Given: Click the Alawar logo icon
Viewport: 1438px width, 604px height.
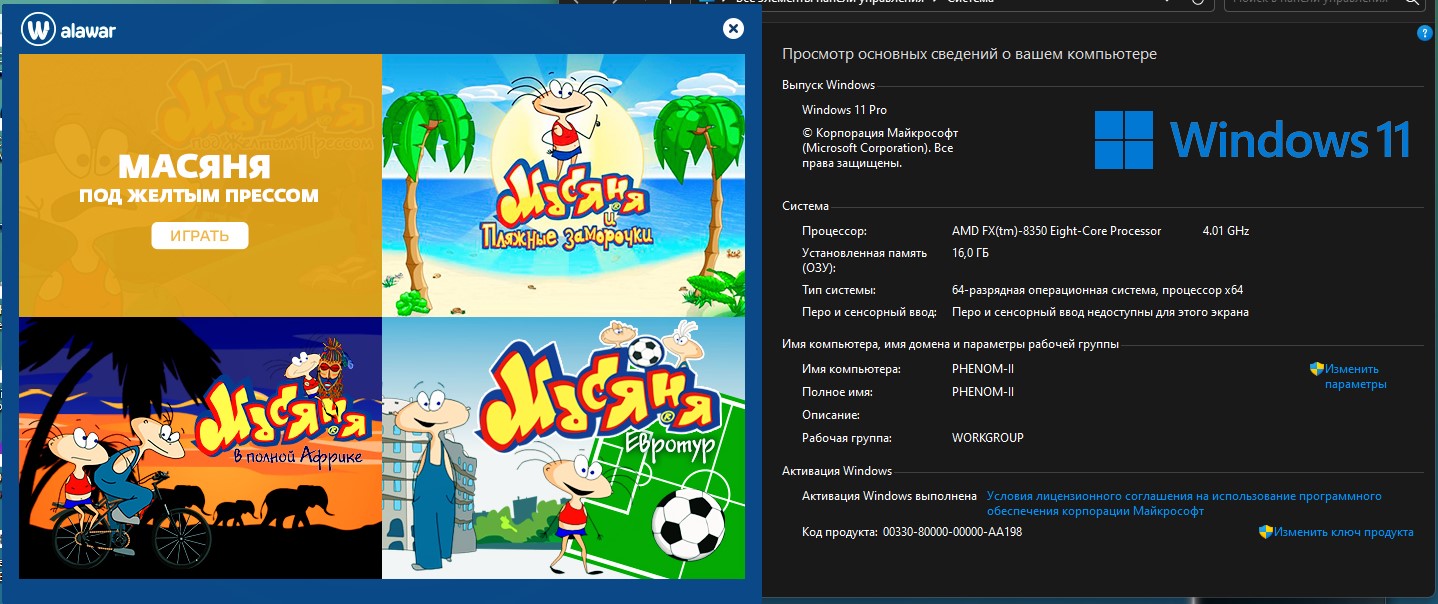Looking at the screenshot, I should click(38, 30).
